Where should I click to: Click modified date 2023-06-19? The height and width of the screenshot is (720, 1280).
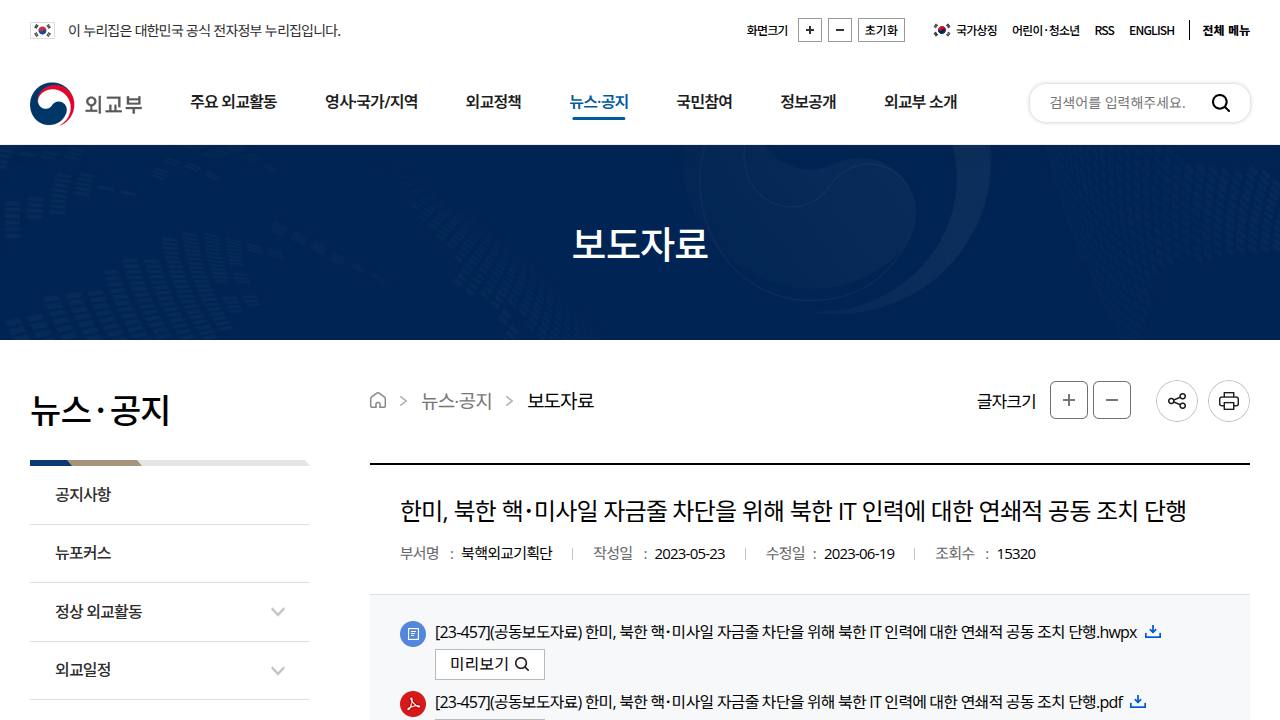click(x=859, y=554)
